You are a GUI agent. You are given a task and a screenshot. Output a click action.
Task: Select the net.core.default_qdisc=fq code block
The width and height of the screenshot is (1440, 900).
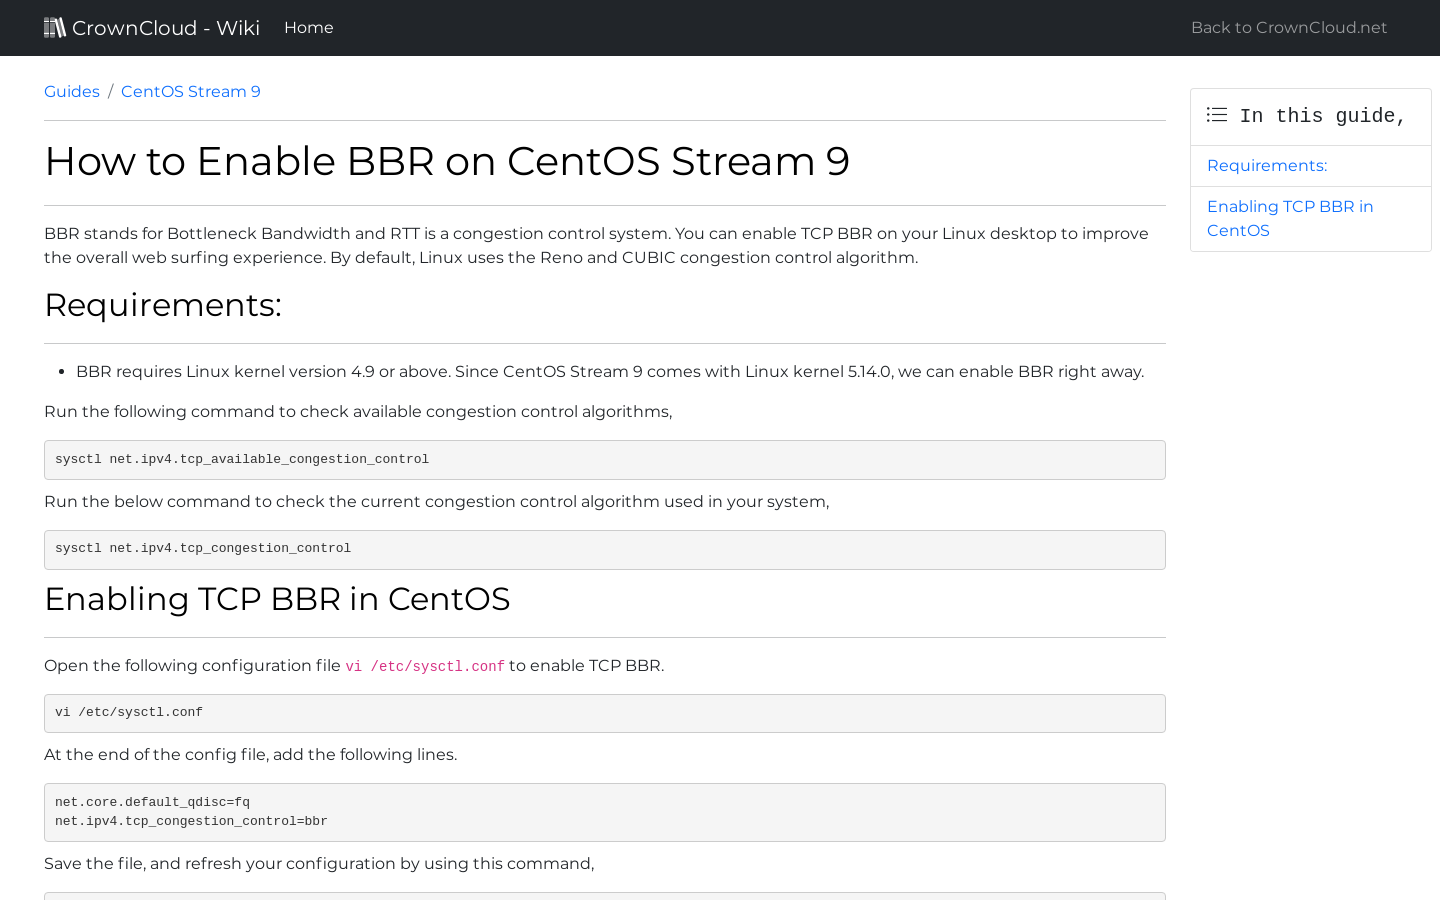click(x=604, y=811)
